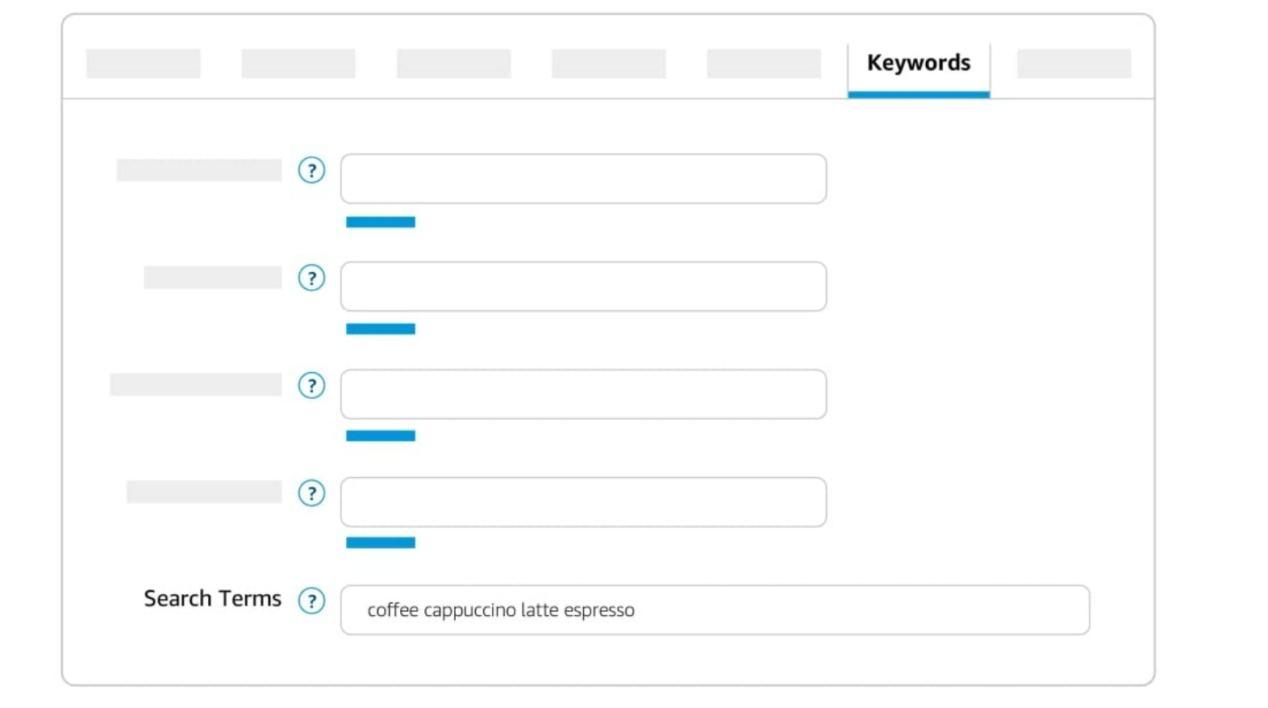
Task: Open the help icon beside Search Terms
Action: [x=312, y=601]
